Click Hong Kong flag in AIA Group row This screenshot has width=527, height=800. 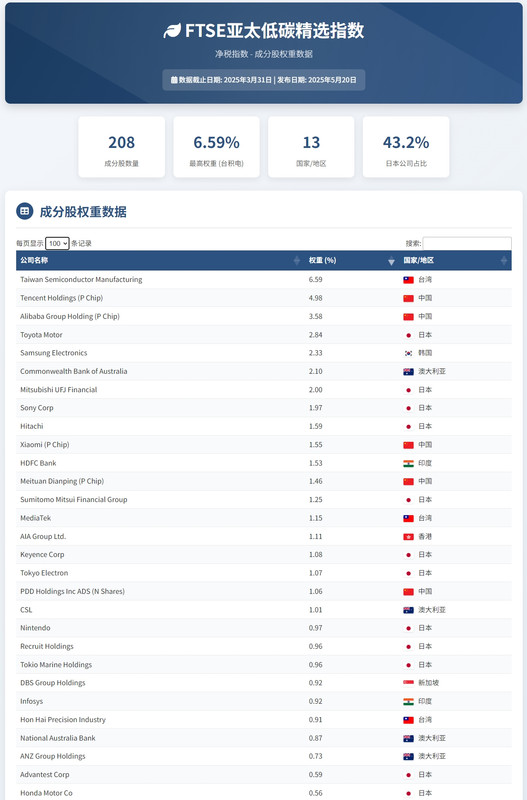409,537
